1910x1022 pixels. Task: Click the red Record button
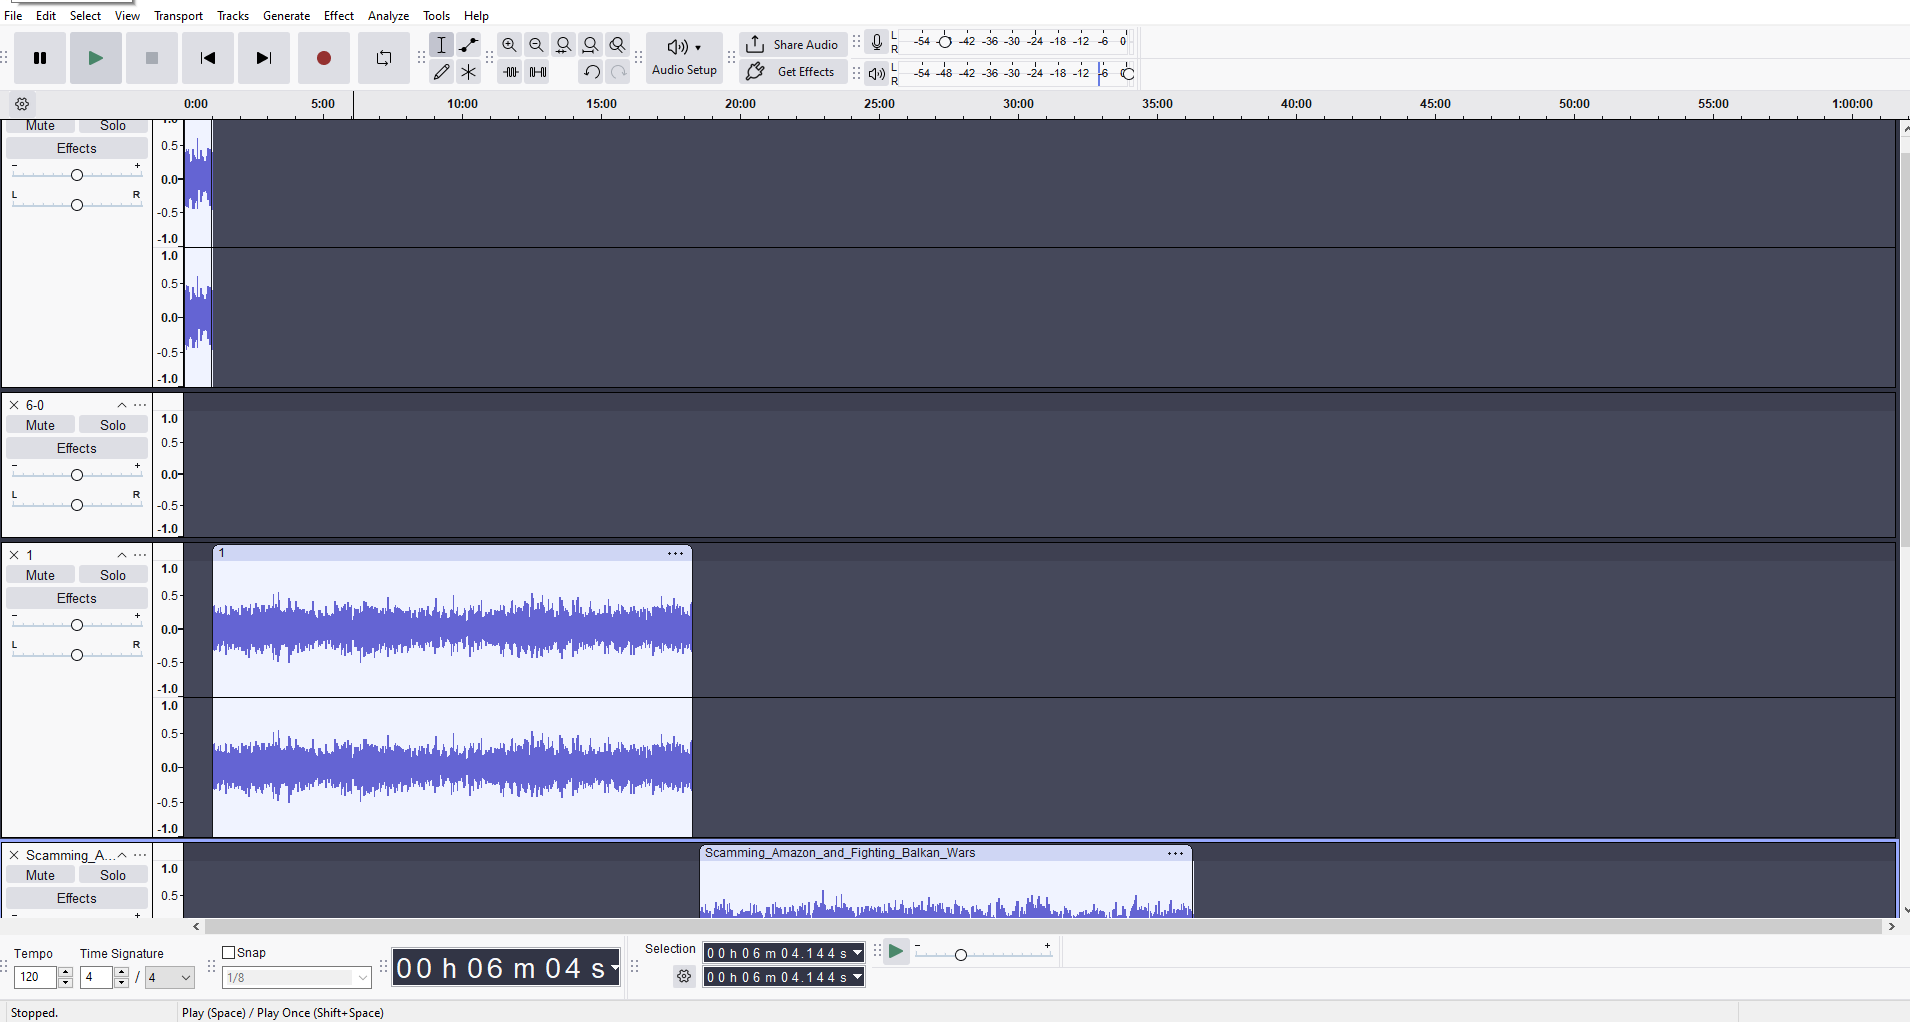click(x=324, y=58)
